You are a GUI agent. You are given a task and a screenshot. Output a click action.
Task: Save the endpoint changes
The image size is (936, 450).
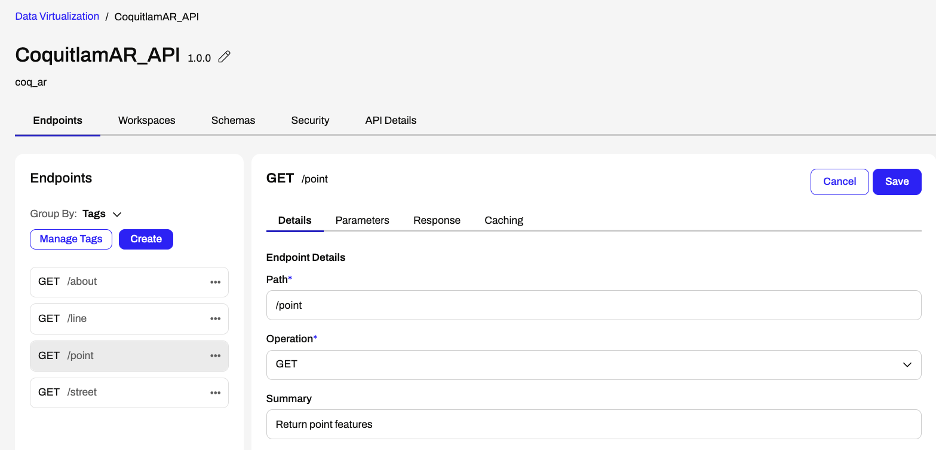pyautogui.click(x=897, y=181)
